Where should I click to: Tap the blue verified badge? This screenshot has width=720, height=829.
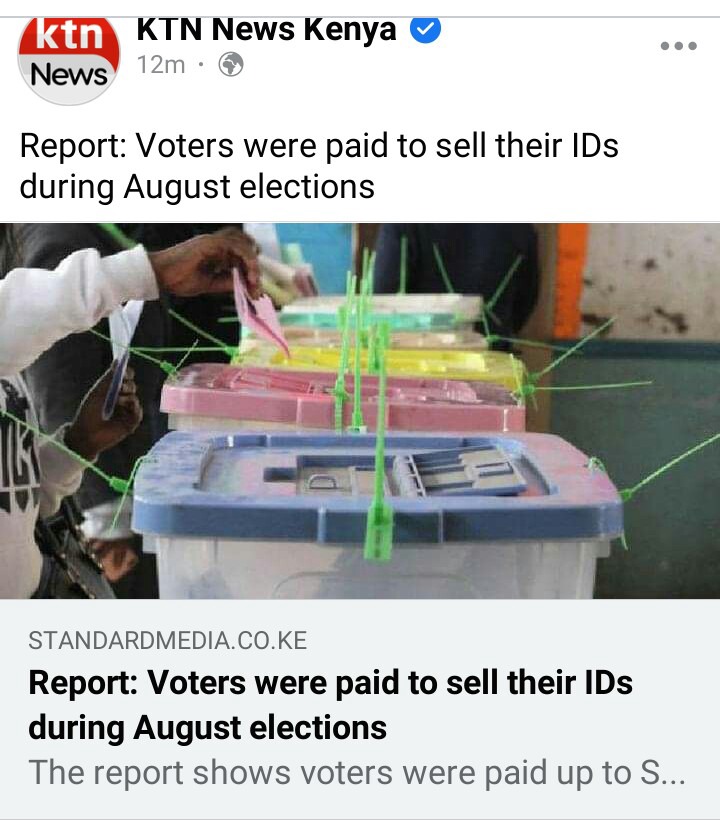click(x=426, y=30)
